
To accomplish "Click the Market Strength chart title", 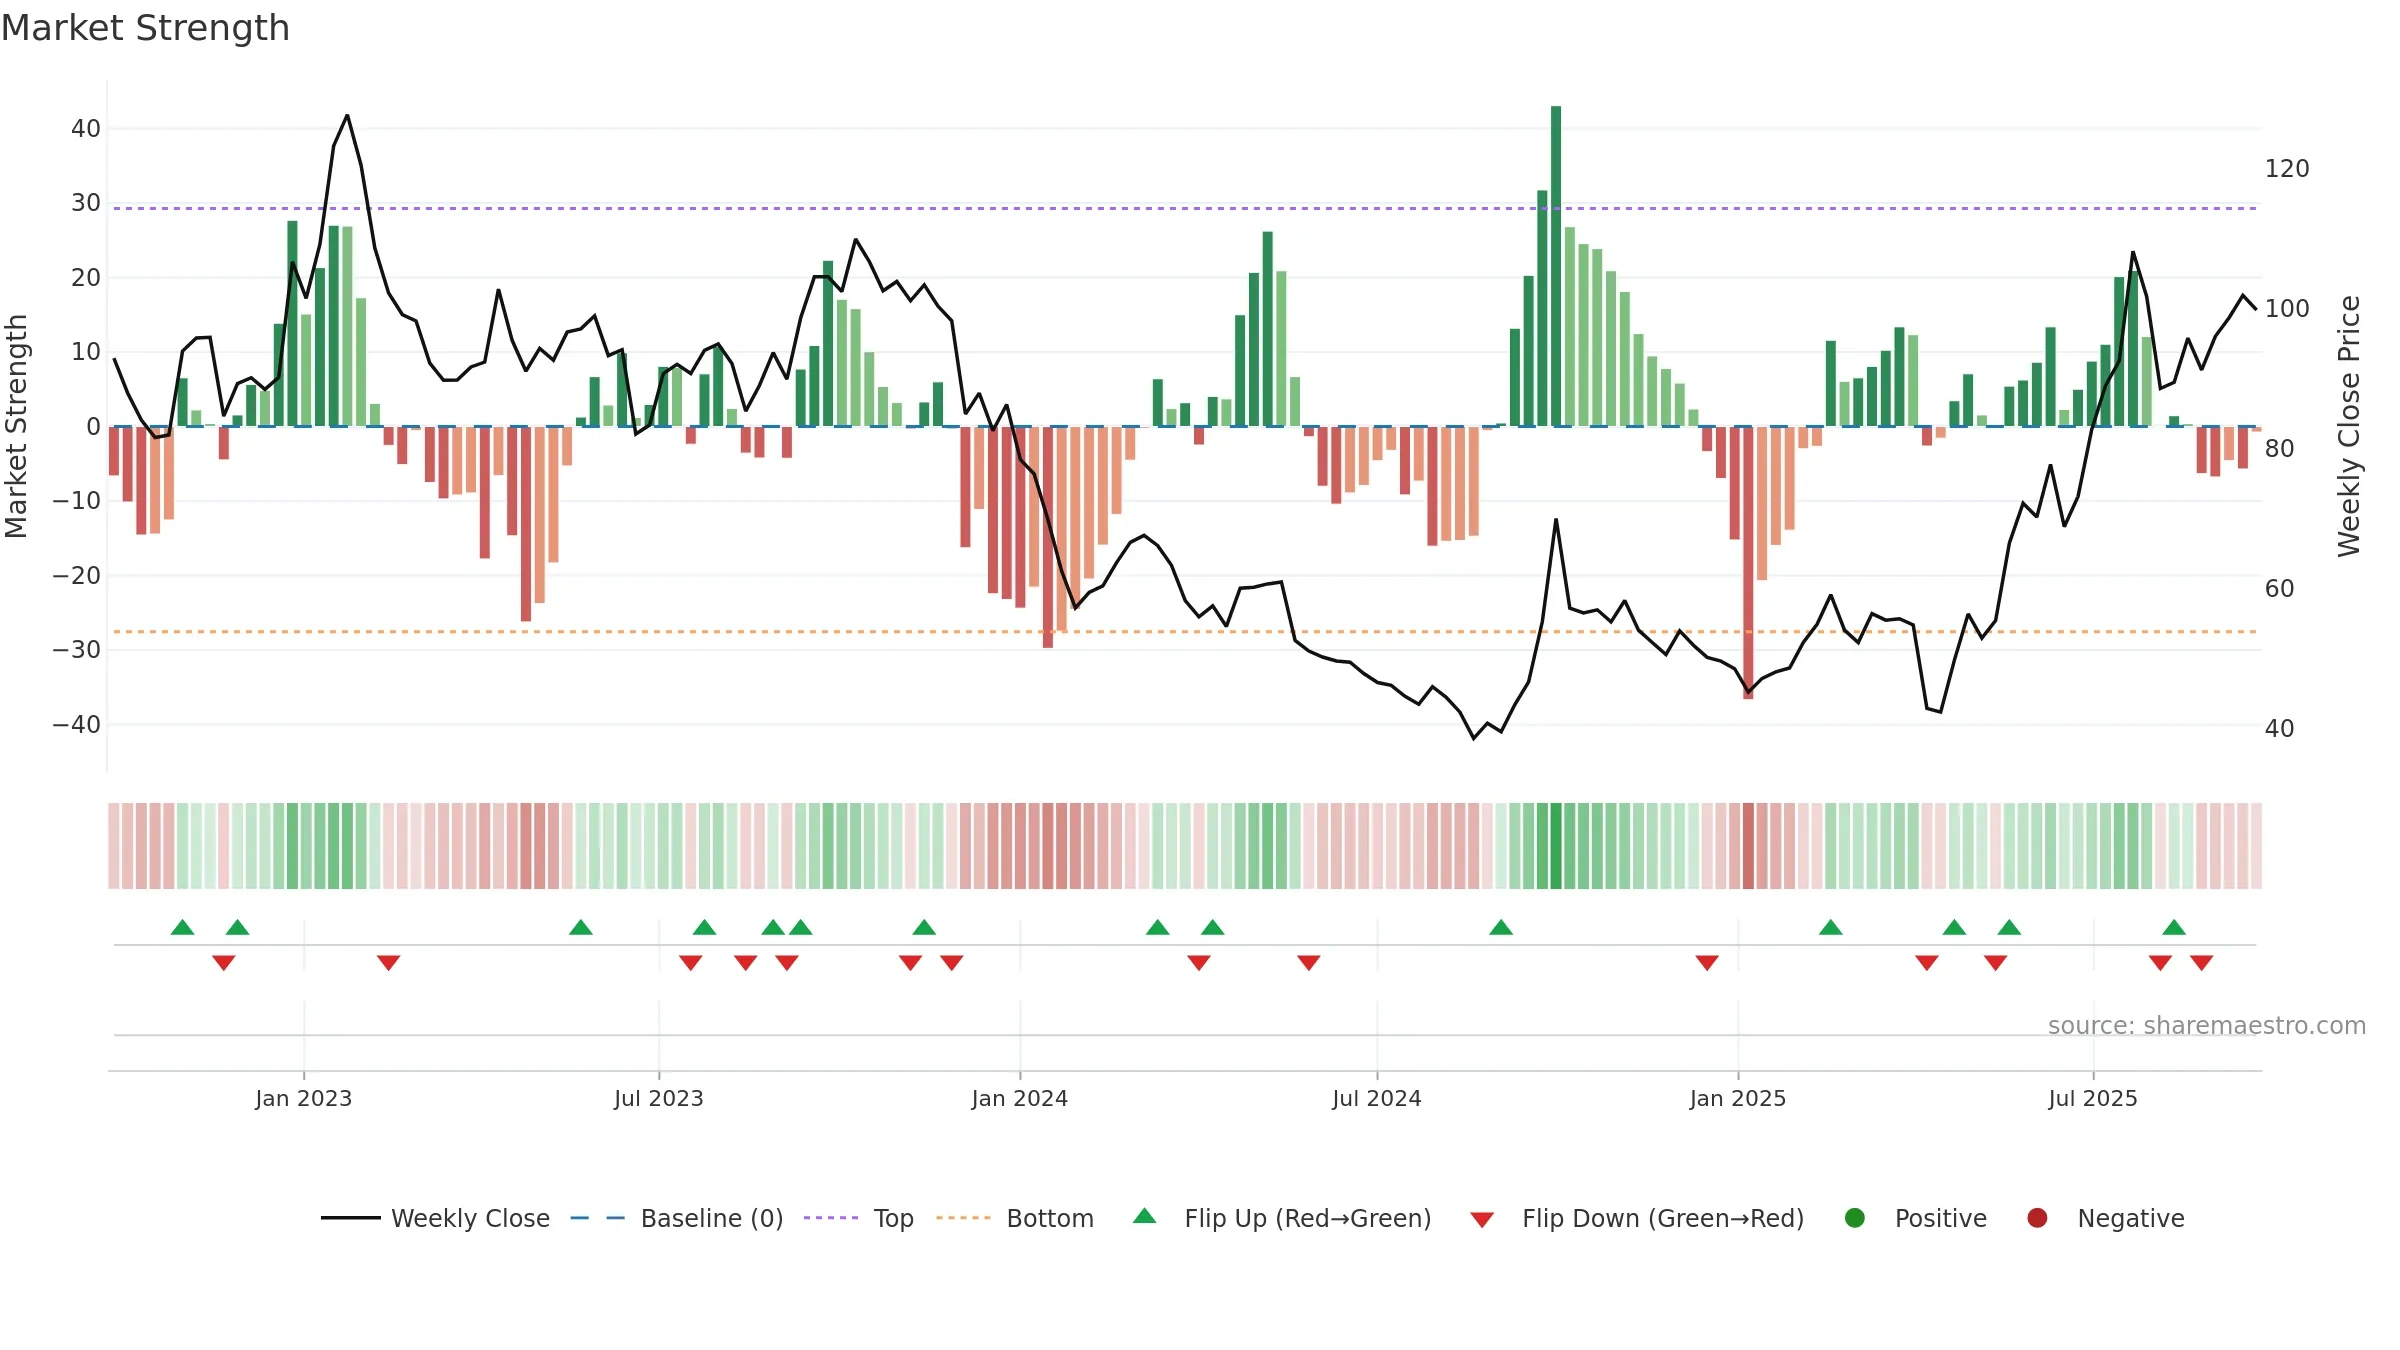I will (146, 28).
